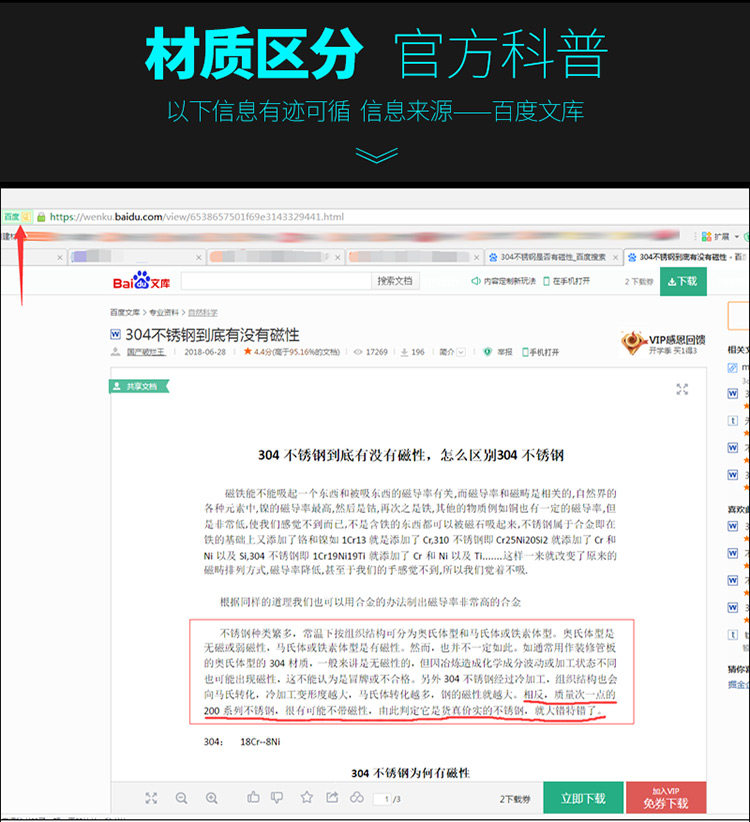The image size is (750, 822).
Task: Click the zoom out magnifier icon
Action: coord(181,798)
